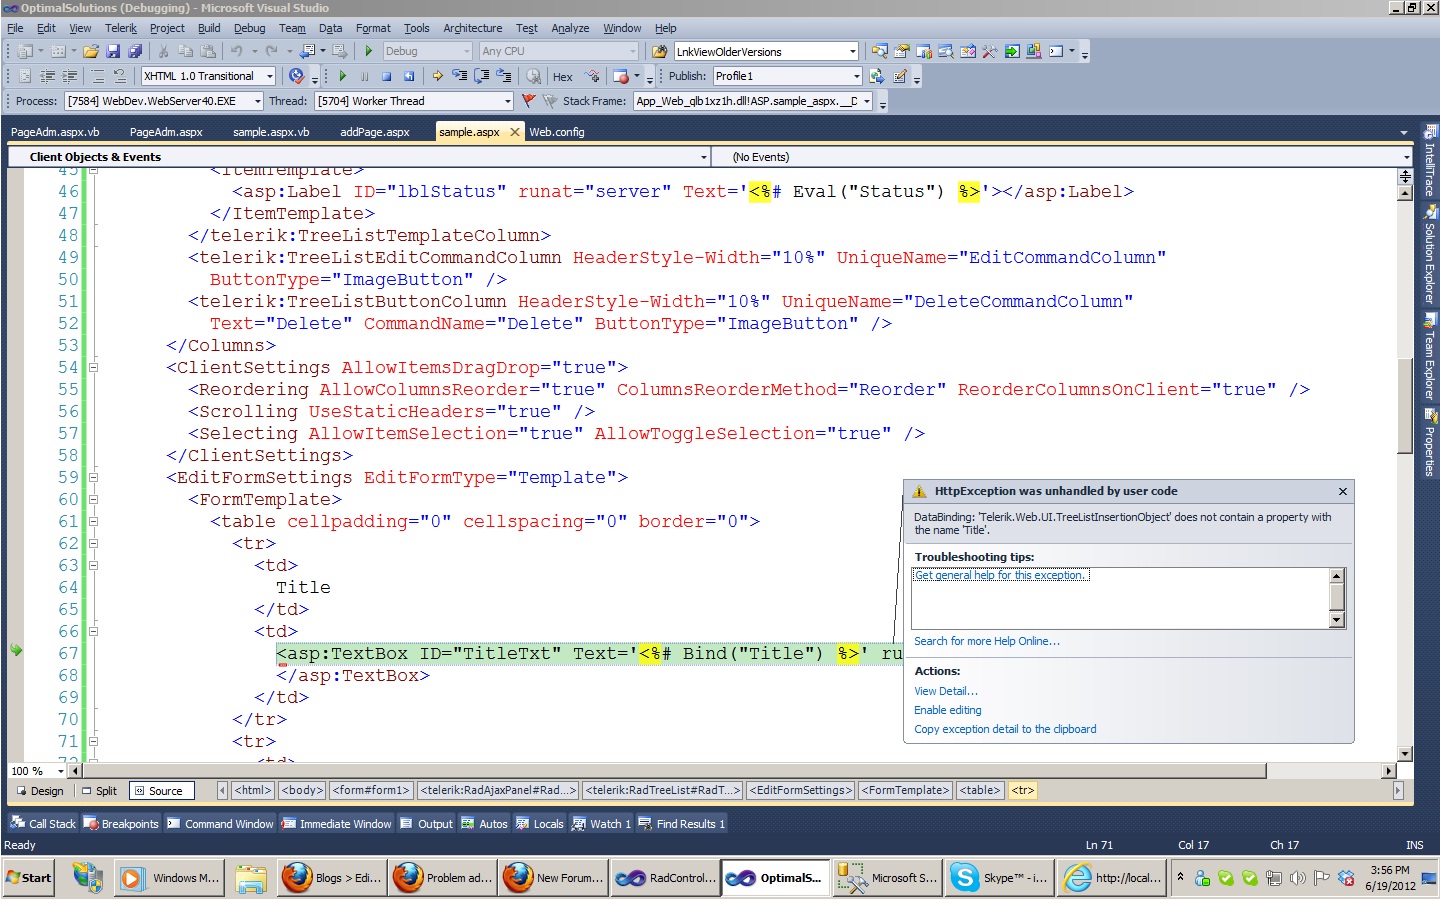1440x900 pixels.
Task: Switch to the PageAdm.aspx.vb tab
Action: click(55, 132)
